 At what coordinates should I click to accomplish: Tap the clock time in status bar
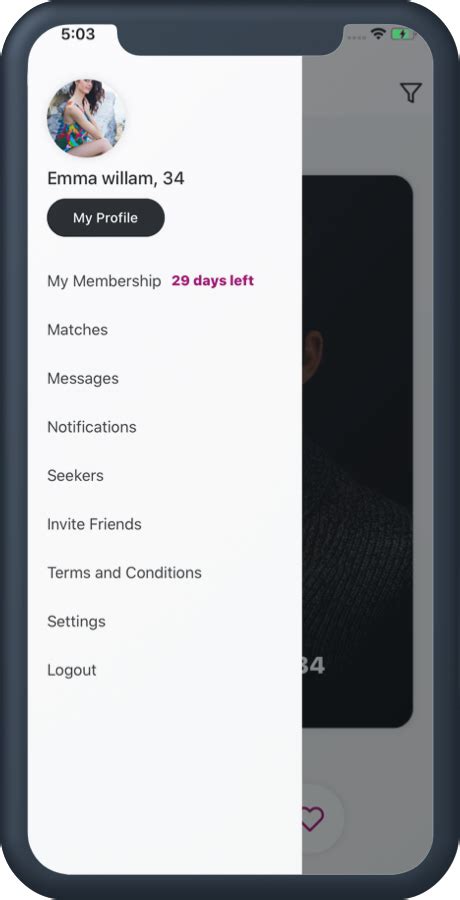pyautogui.click(x=78, y=34)
